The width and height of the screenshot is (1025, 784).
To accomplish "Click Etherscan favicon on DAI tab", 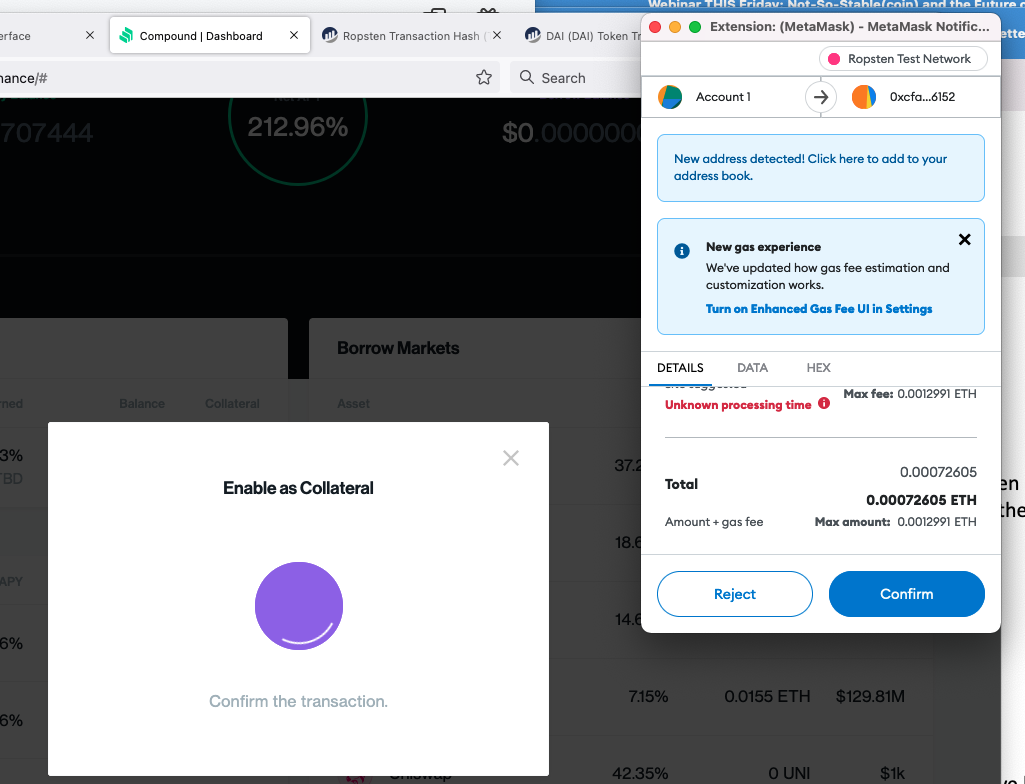I will click(x=533, y=35).
